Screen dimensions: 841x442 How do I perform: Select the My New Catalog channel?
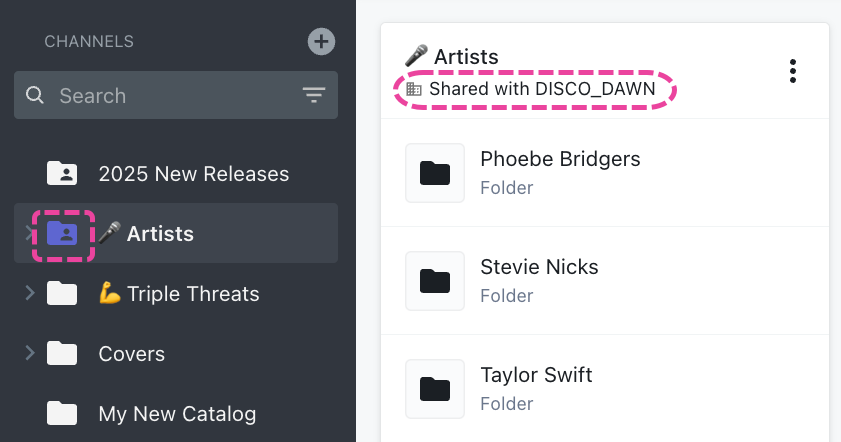176,414
